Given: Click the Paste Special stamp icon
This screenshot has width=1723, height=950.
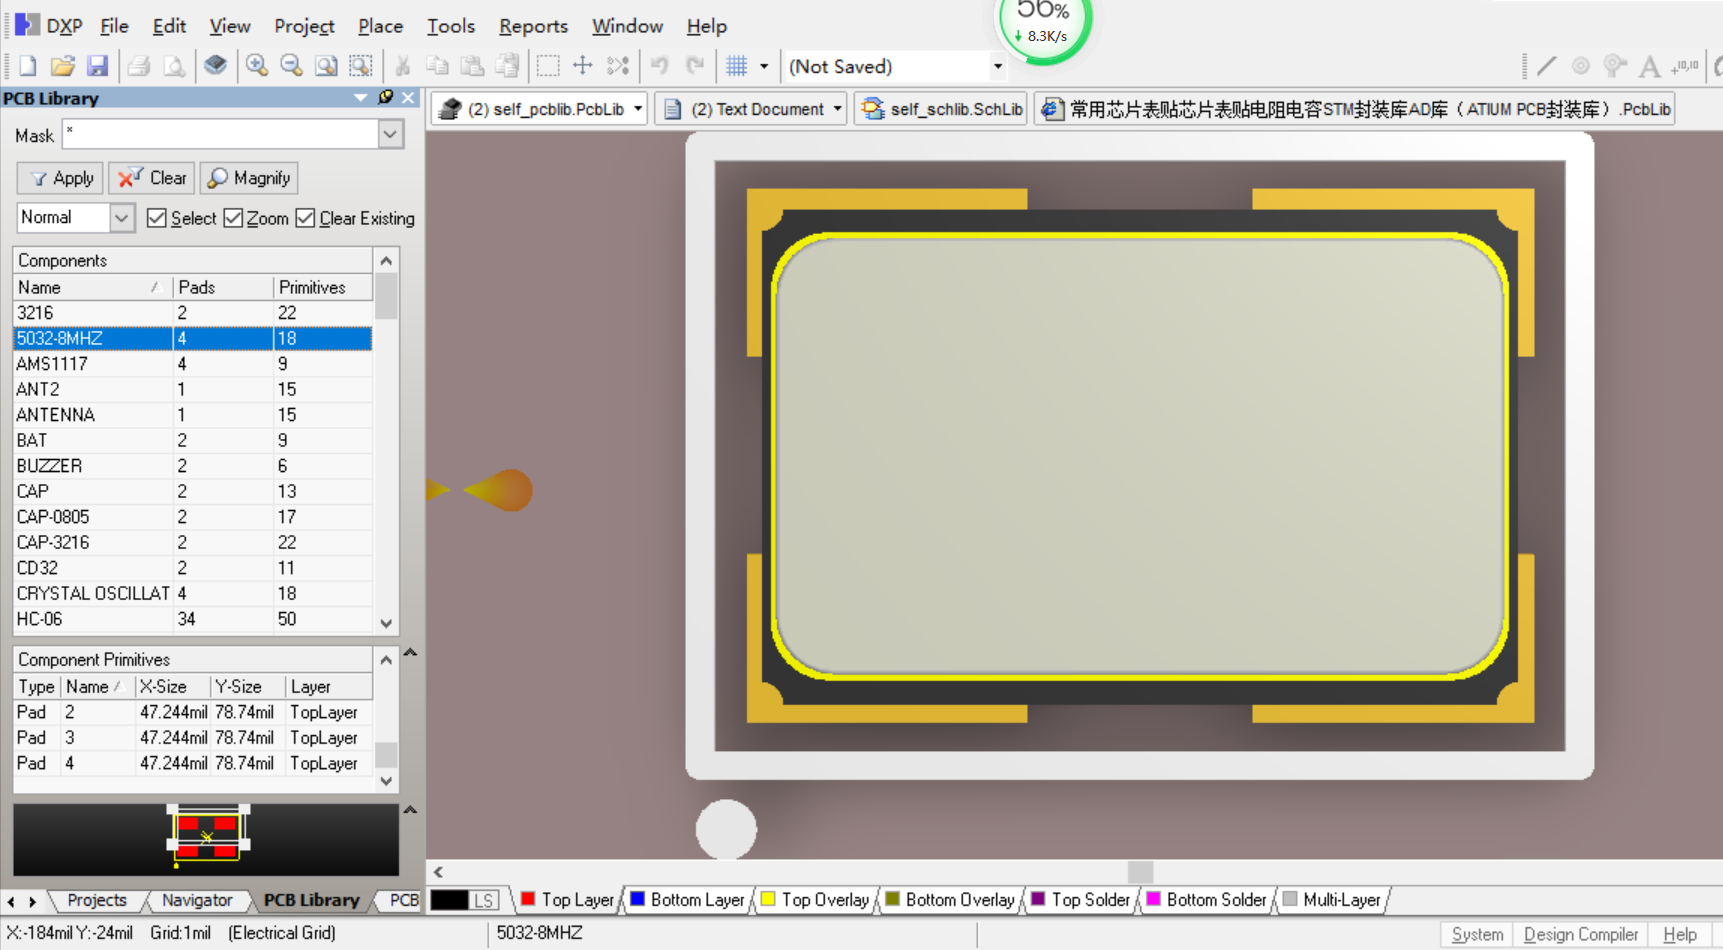Looking at the screenshot, I should (x=507, y=66).
